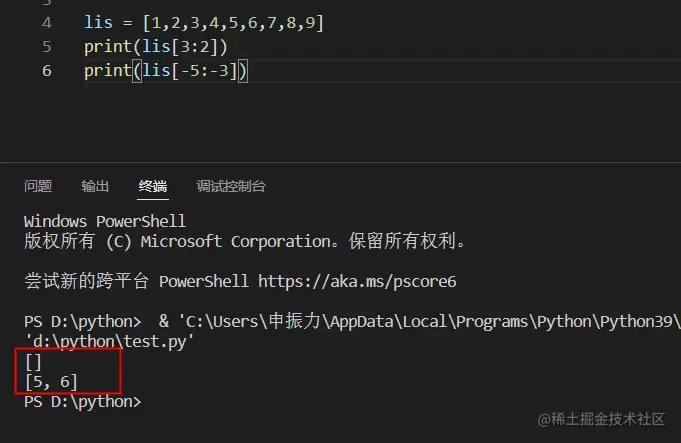Click line number 6 in the editor gutter

click(x=48, y=71)
